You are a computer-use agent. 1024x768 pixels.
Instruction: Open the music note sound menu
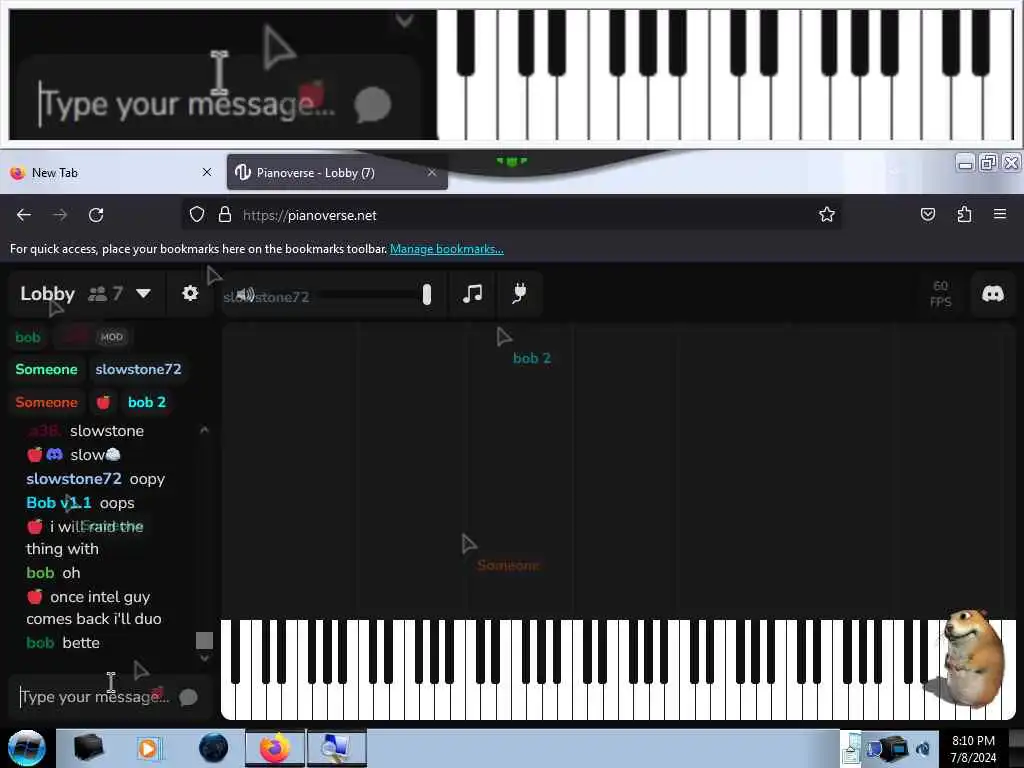coord(472,294)
